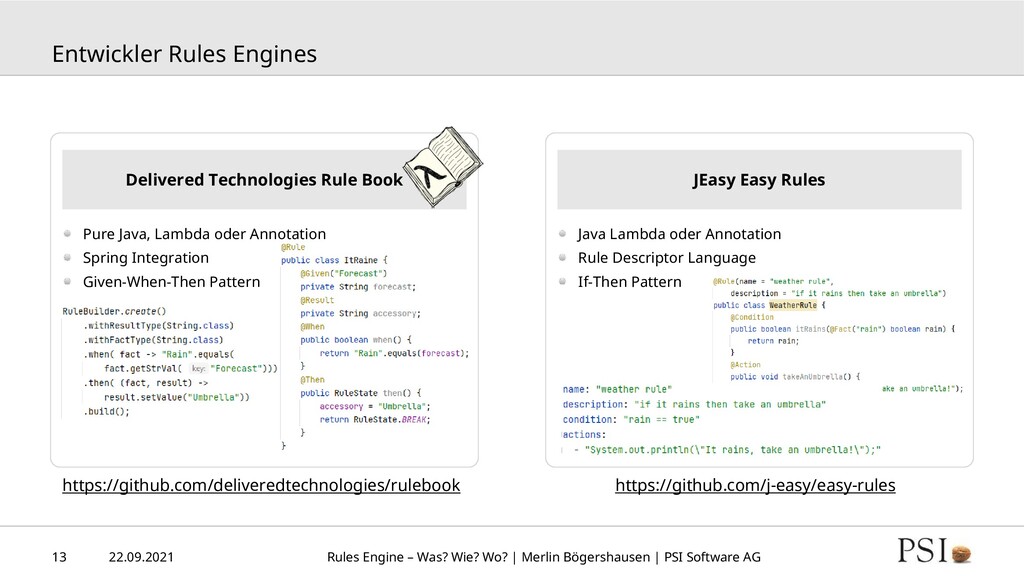Click the 'accessory = "Umbrella";' code line
The image size is (1024, 576).
pos(375,406)
